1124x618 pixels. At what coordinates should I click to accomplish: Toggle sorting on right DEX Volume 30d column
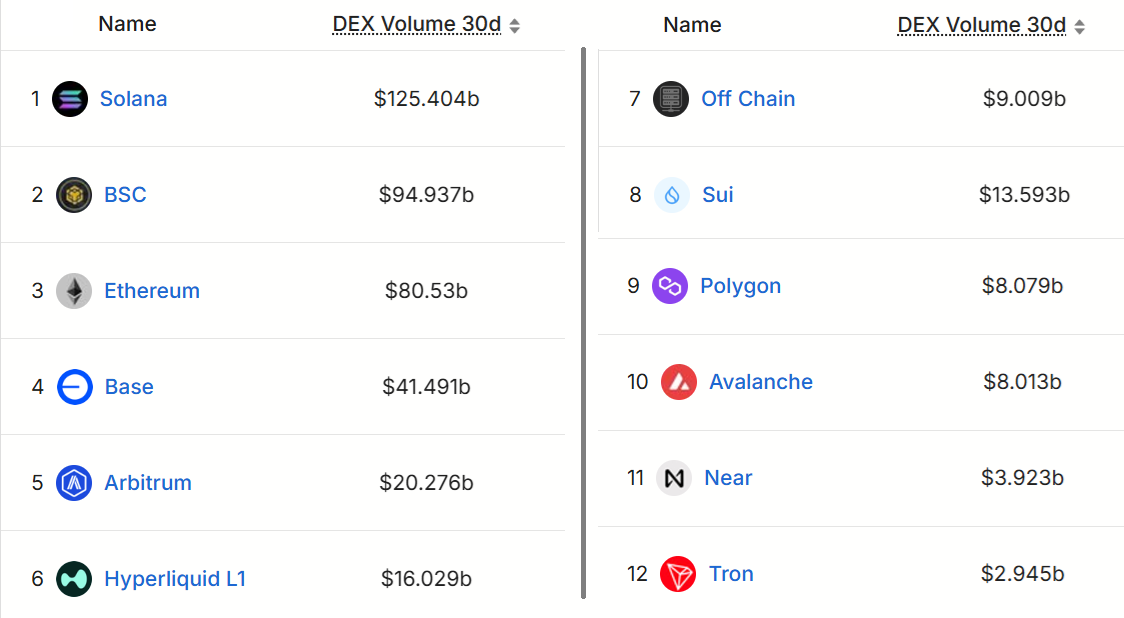(984, 24)
